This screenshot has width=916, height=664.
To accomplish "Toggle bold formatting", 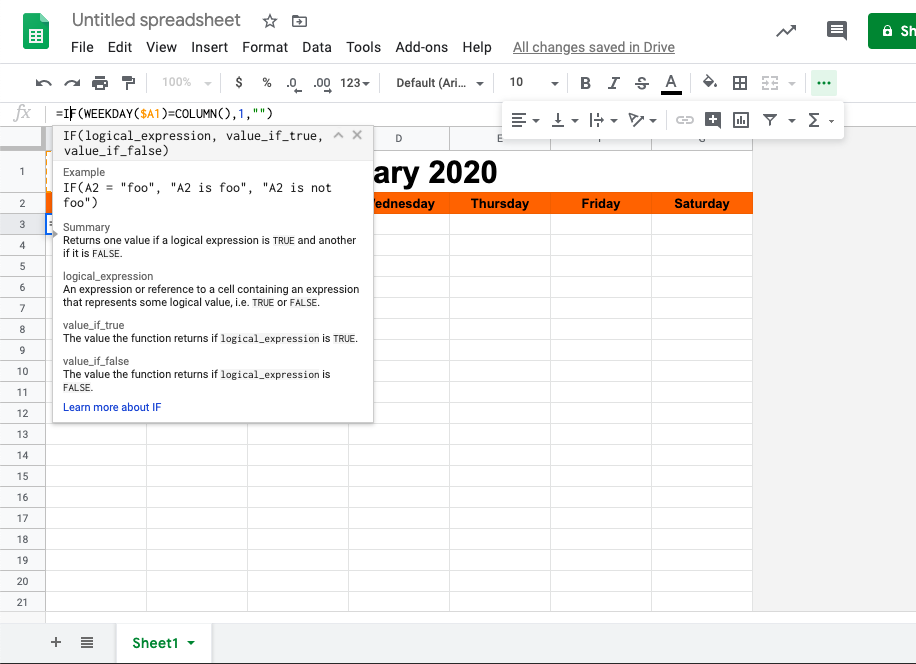I will (x=586, y=83).
